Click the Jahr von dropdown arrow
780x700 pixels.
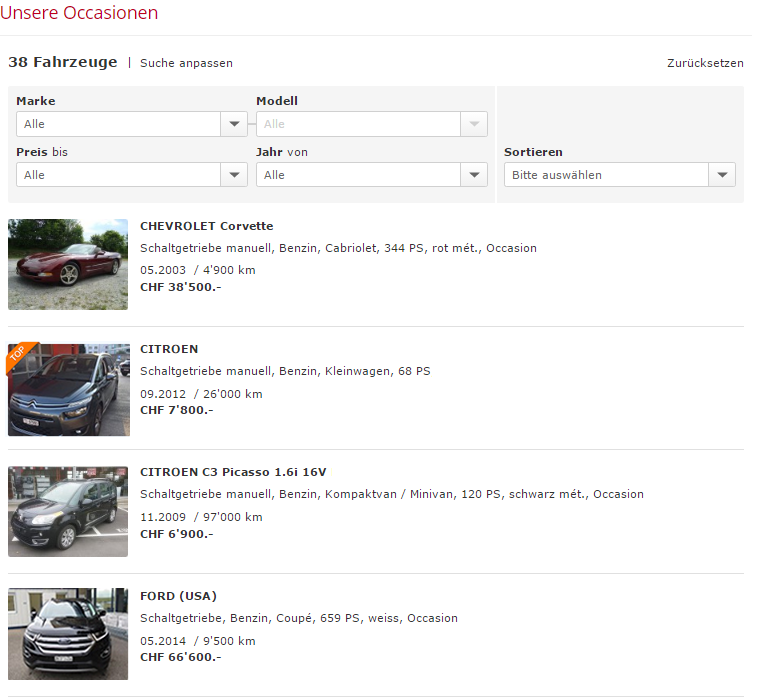pyautogui.click(x=474, y=175)
